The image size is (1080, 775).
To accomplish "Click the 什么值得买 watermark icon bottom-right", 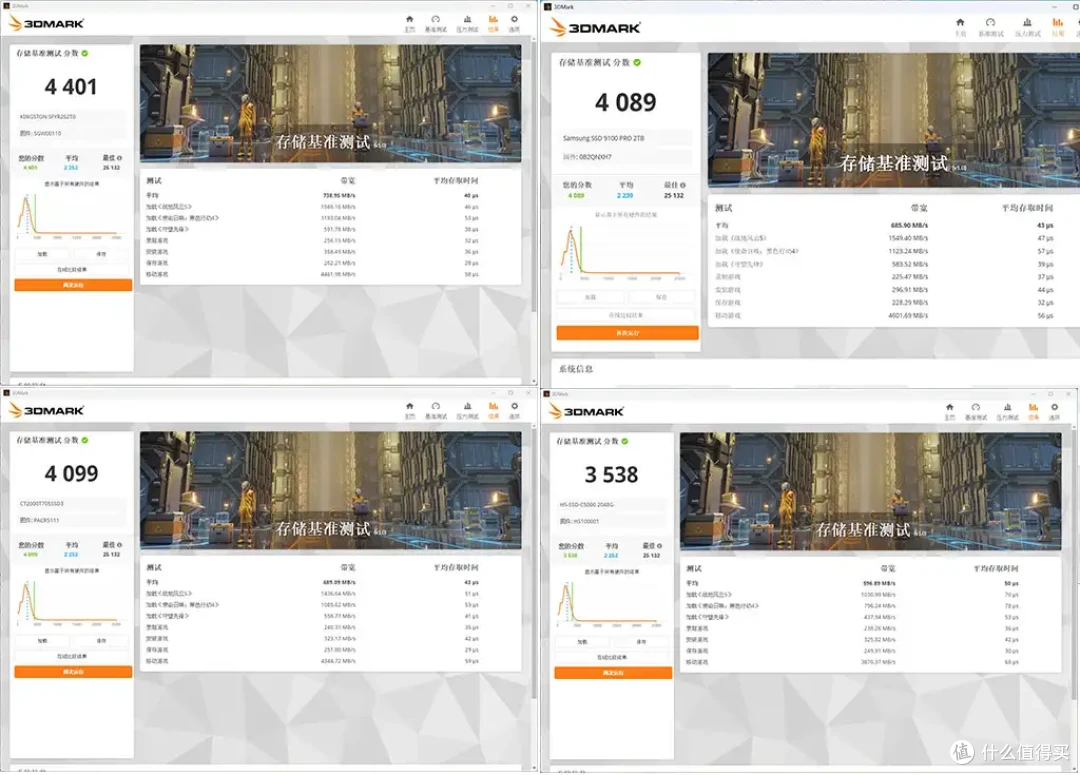I will [963, 750].
